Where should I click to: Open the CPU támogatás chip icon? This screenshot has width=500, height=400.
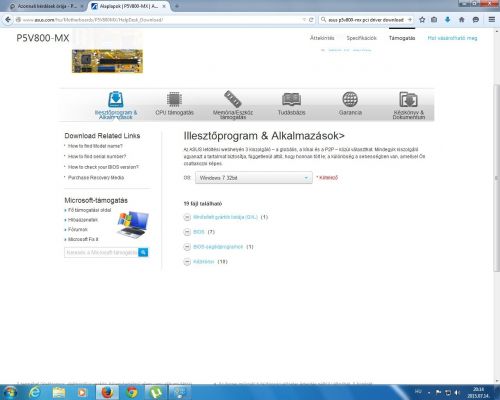tap(174, 99)
